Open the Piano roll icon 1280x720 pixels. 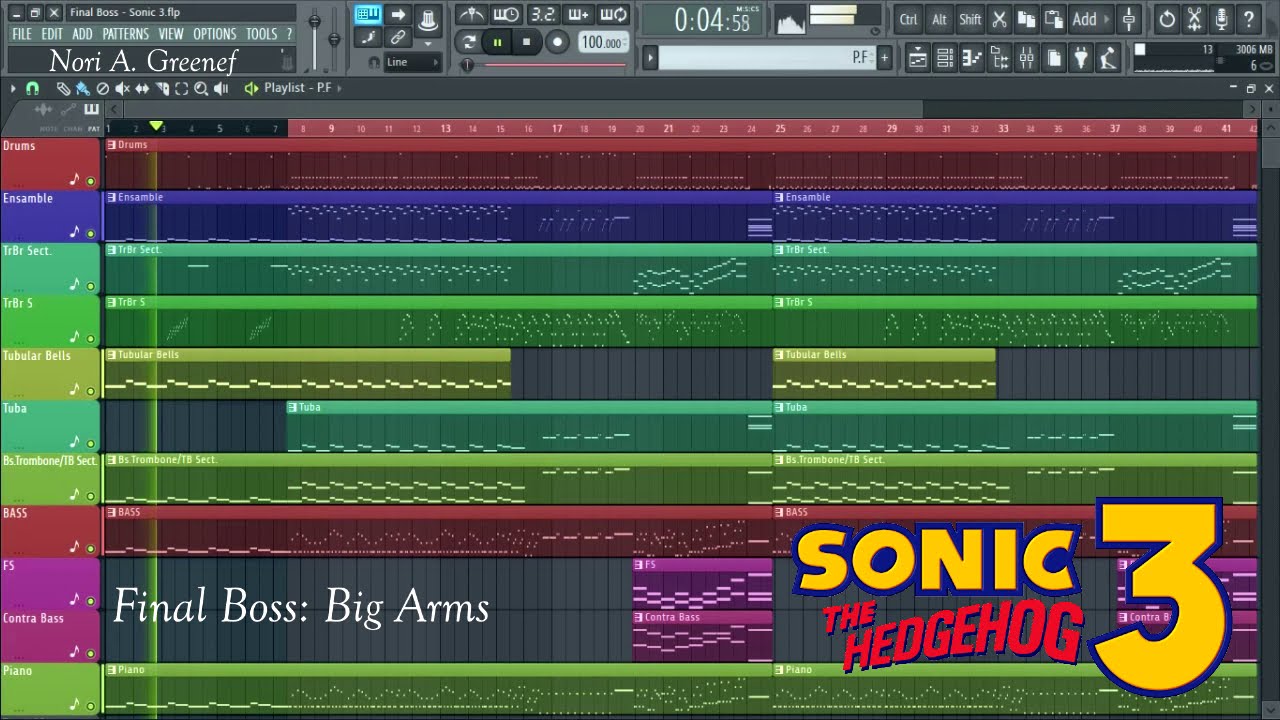(x=972, y=58)
